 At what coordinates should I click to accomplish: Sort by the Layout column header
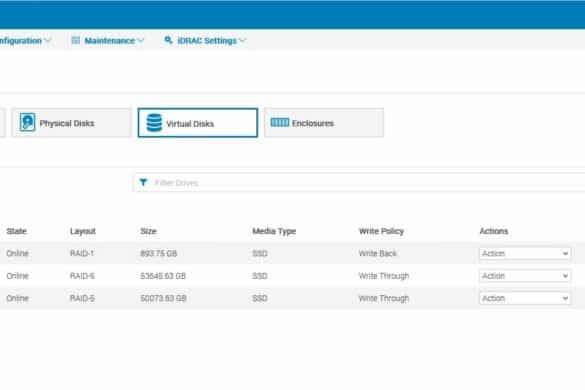82,231
